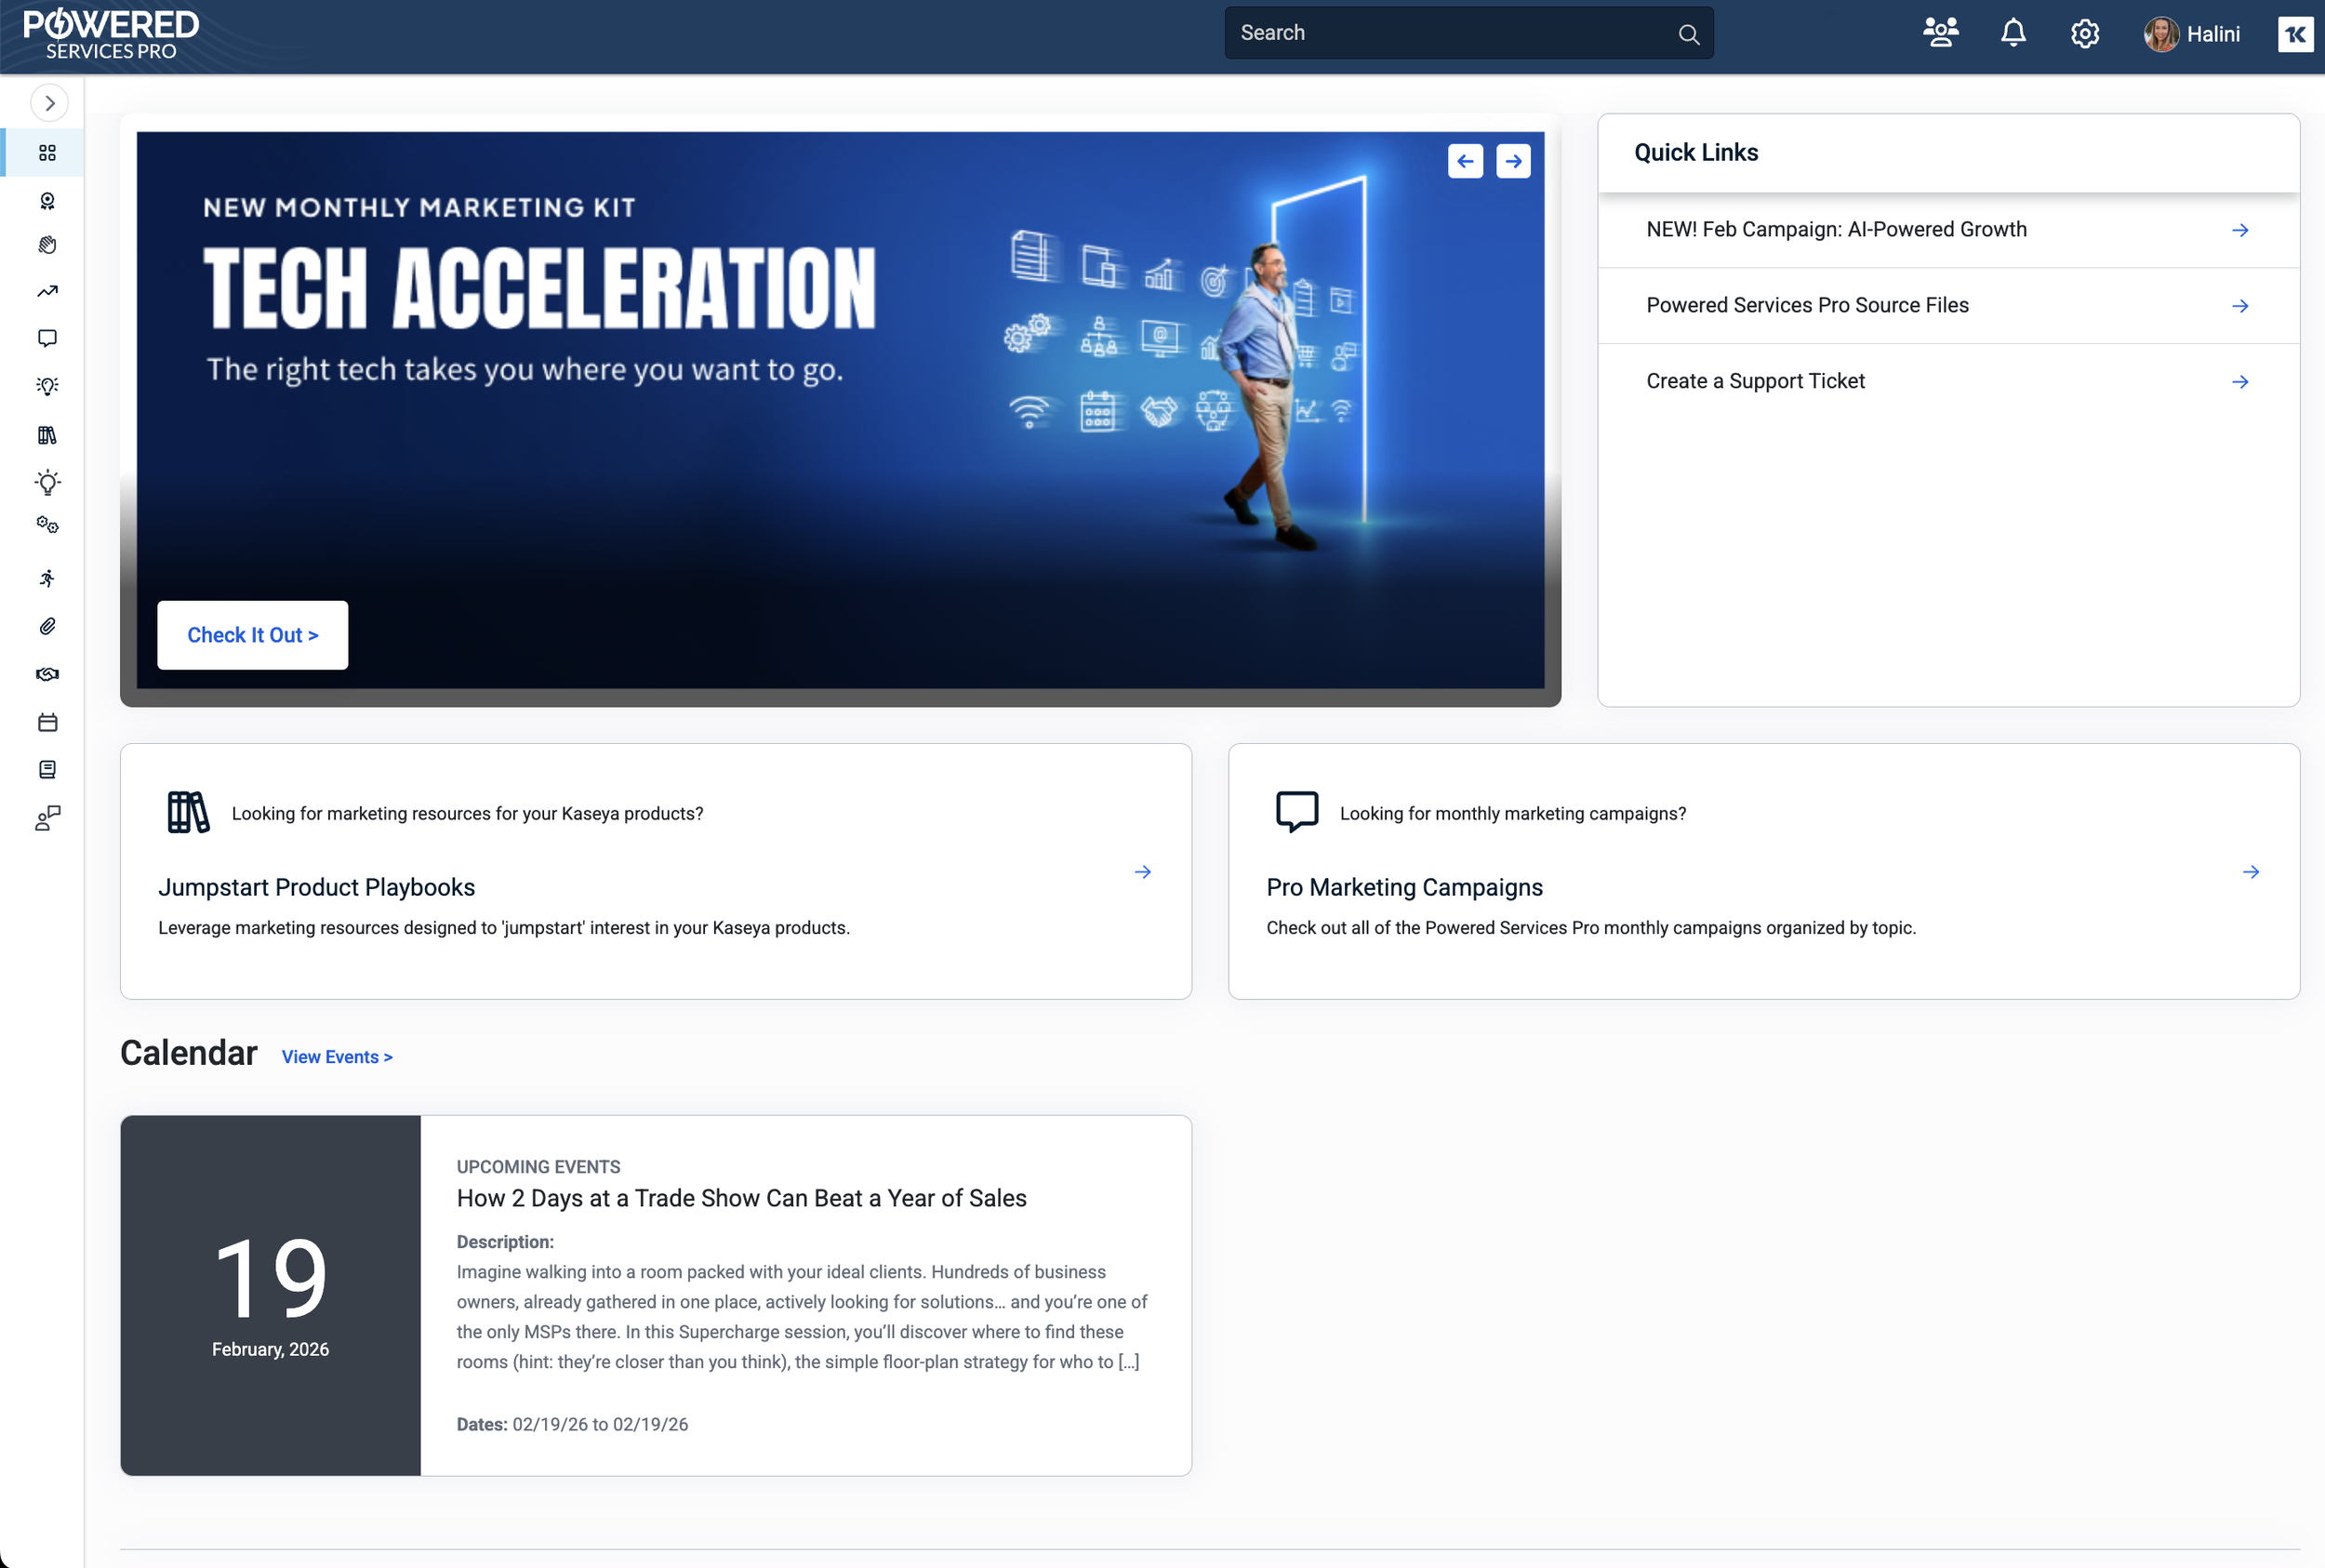Screen dimensions: 2325x1568
Task: Open the trending arrow sidebar icon
Action: [47, 291]
